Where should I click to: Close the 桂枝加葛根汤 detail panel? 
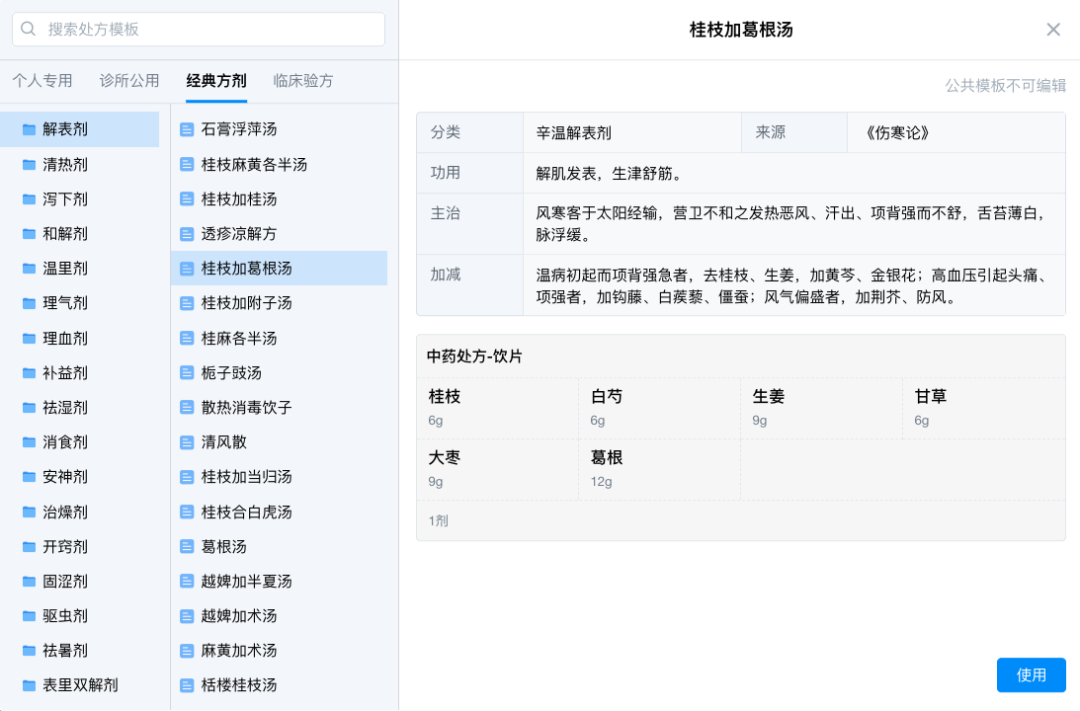pyautogui.click(x=1053, y=30)
